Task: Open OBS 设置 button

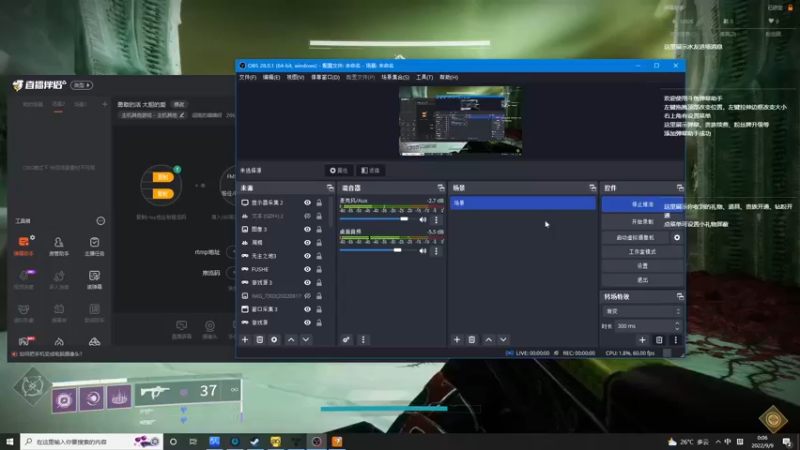Action: [642, 266]
